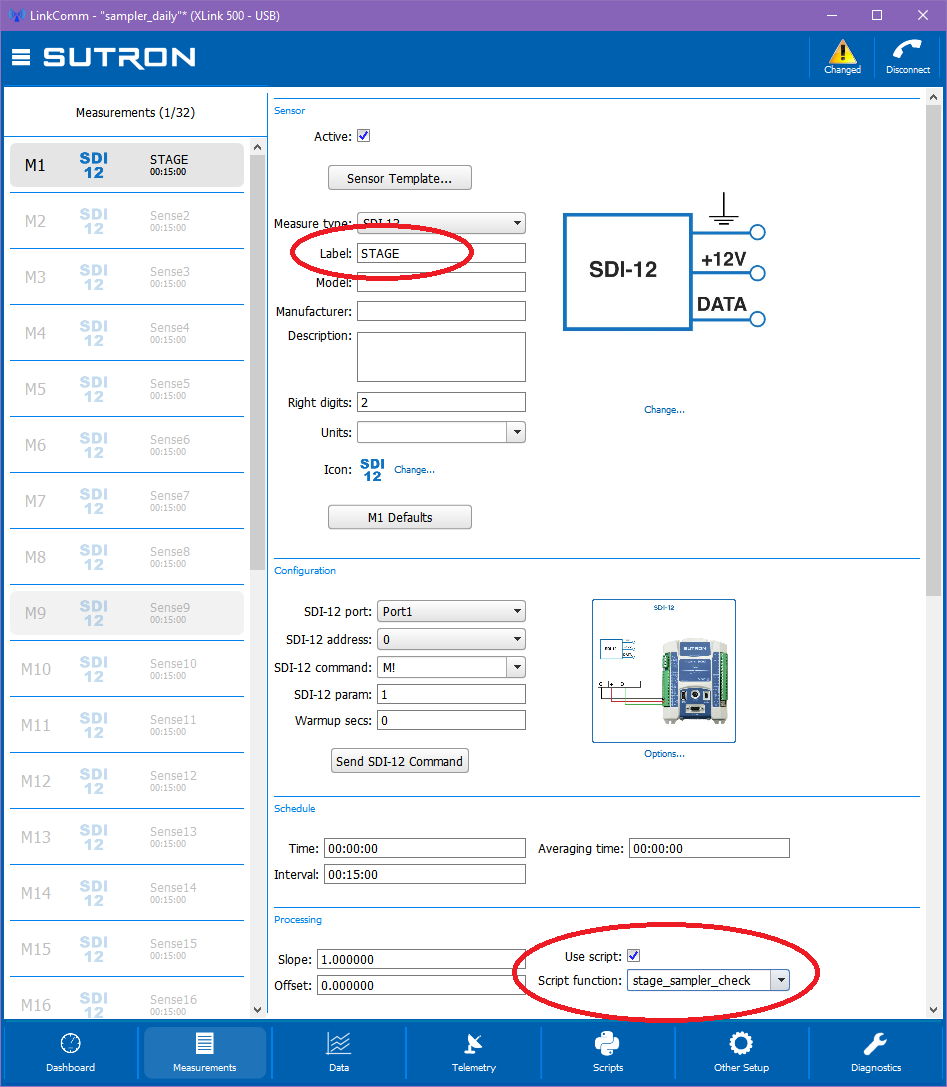
Task: Select the M12 Sense12 measurement
Action: (x=127, y=781)
